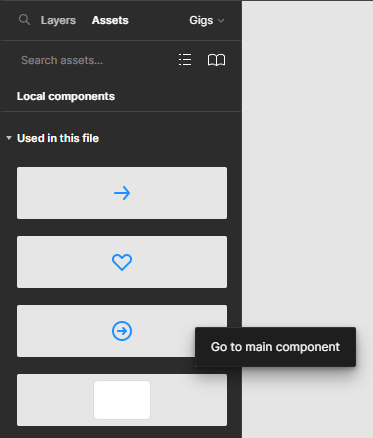Open the team library book icon
The image size is (373, 438).
click(216, 60)
